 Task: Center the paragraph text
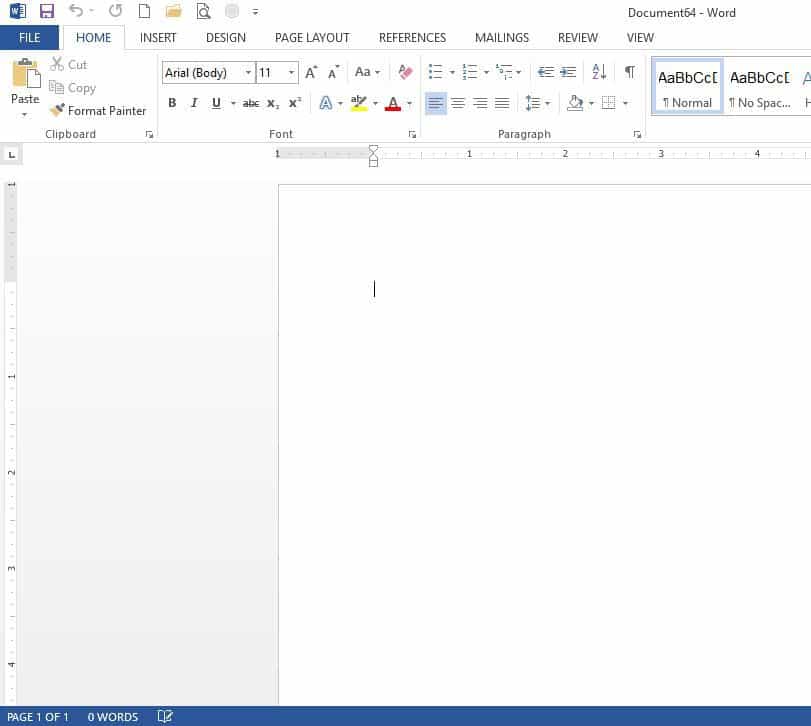(458, 103)
